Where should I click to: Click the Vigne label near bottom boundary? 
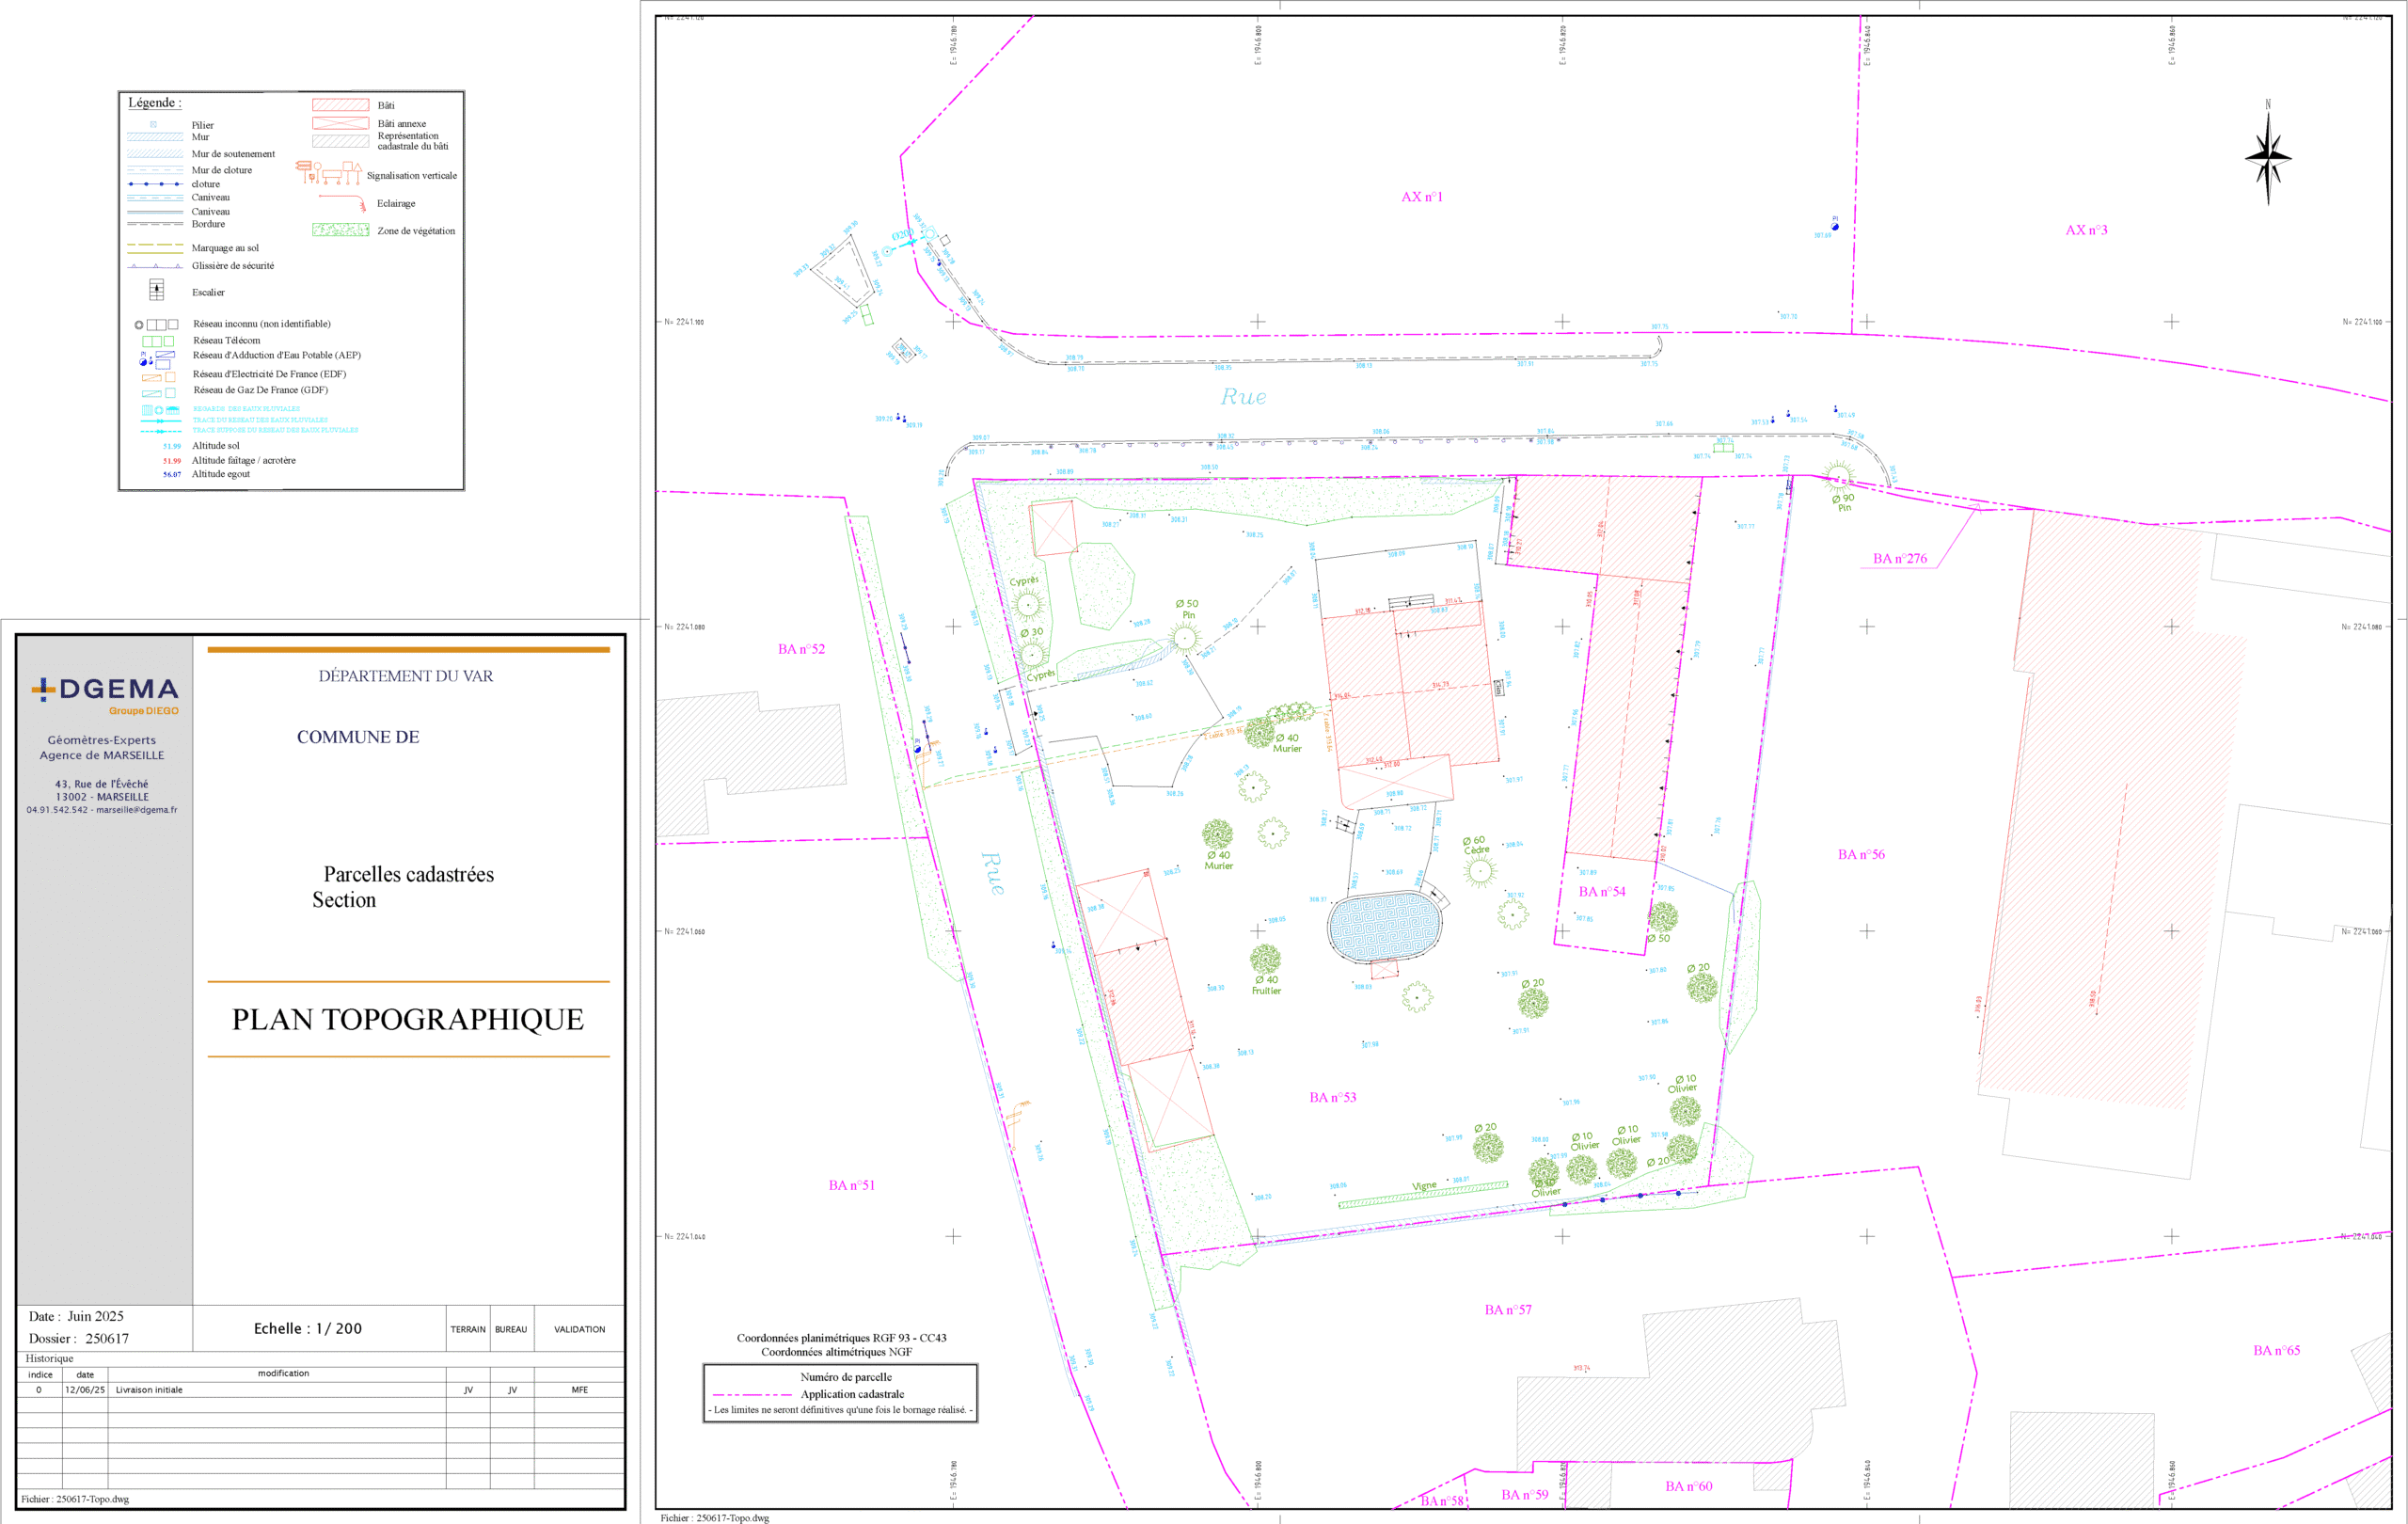point(1423,1186)
